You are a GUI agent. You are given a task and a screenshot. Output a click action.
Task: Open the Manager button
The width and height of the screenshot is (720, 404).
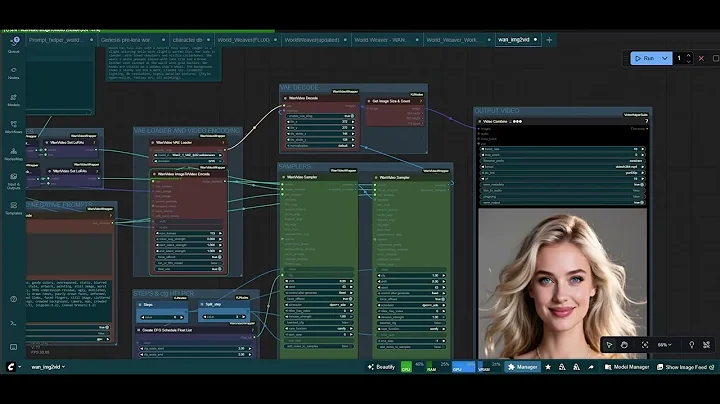tap(522, 367)
